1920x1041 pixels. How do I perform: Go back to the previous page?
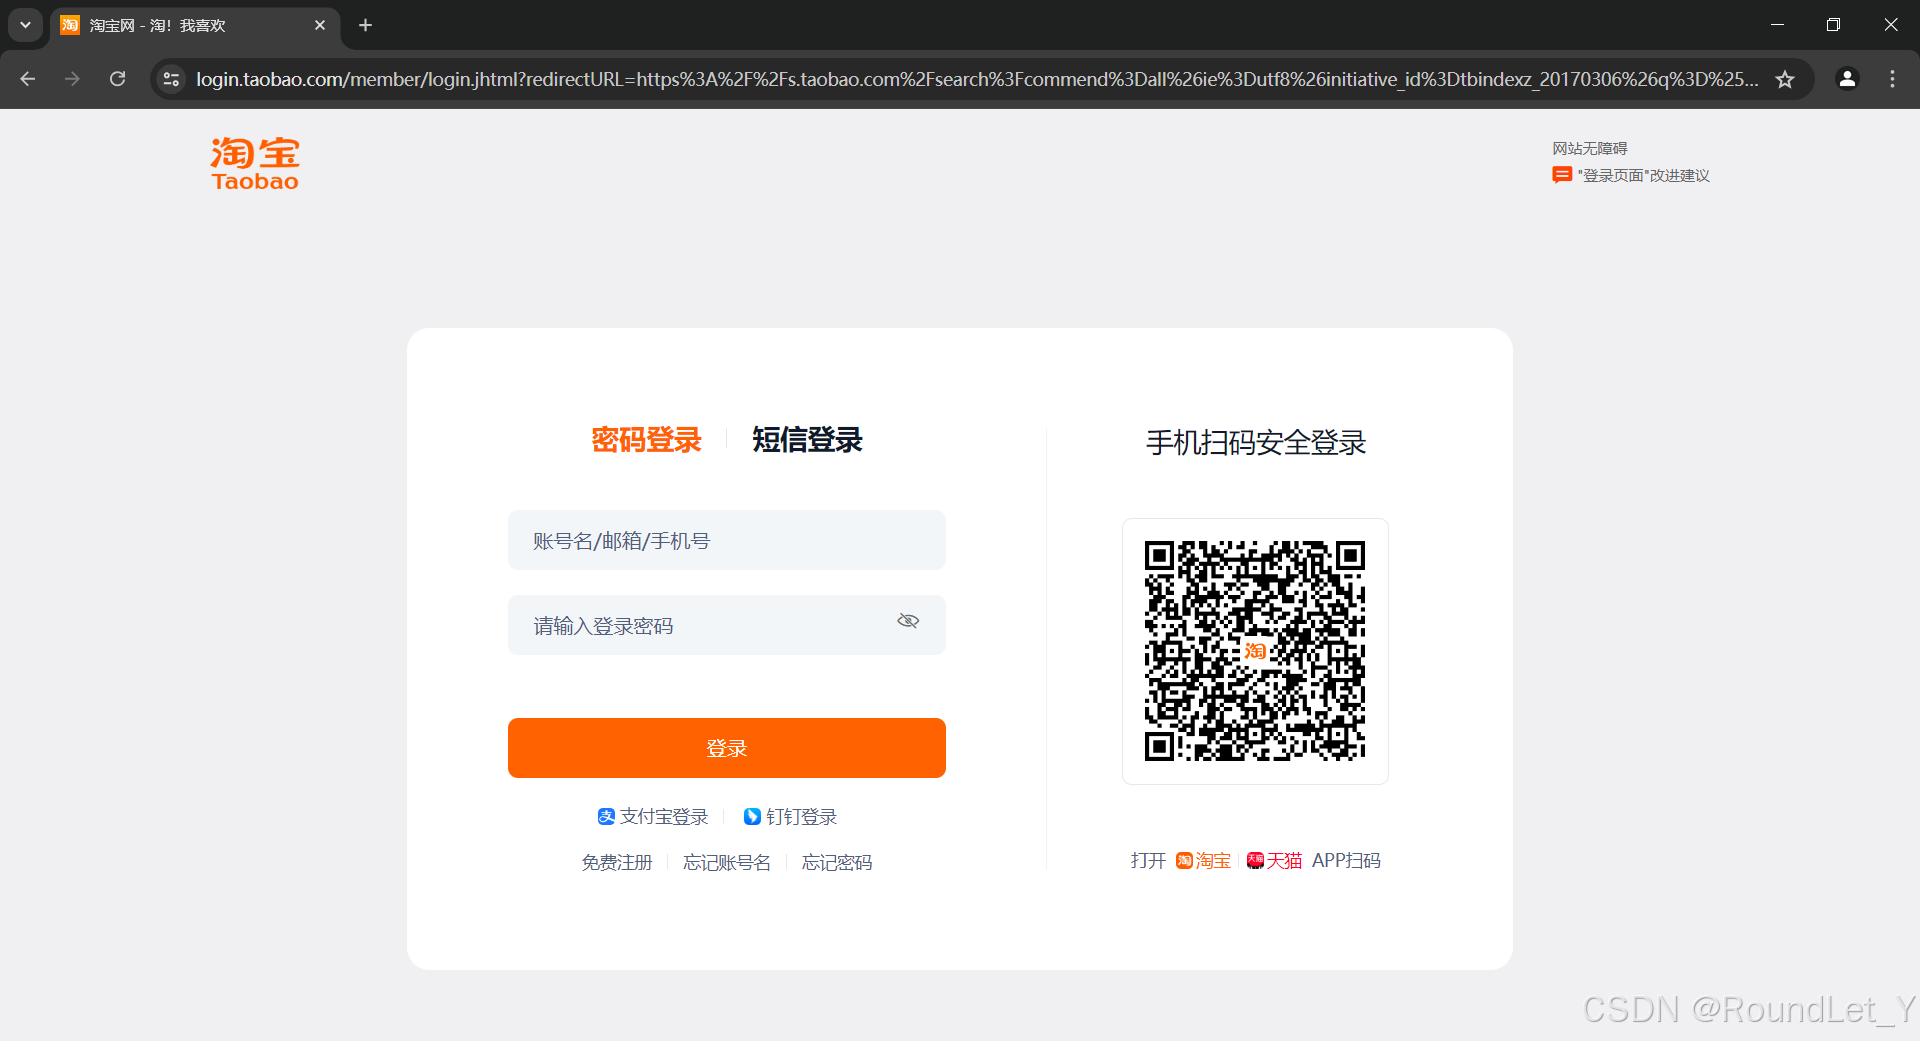coord(28,79)
